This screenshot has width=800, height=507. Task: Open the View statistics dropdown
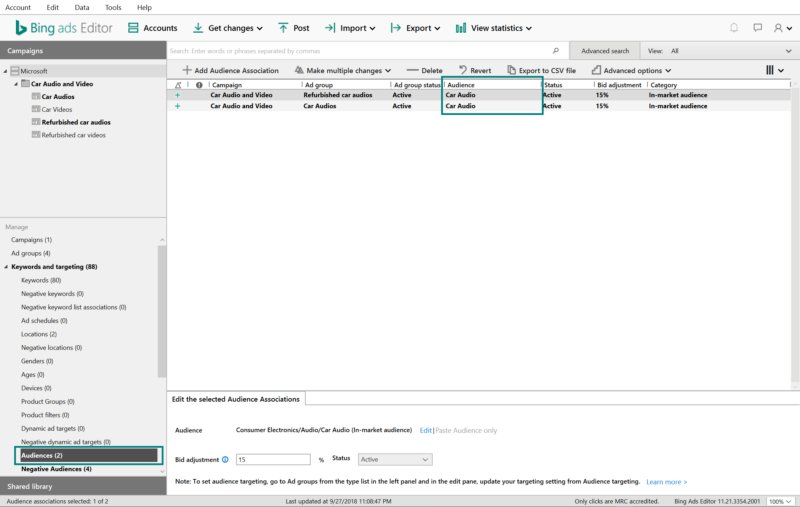tap(493, 28)
